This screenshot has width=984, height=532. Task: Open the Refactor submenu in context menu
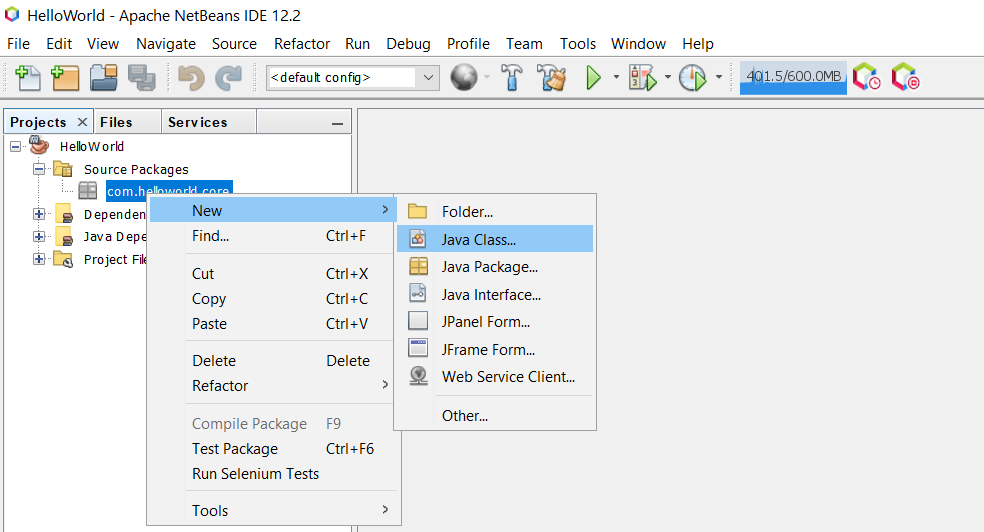[x=274, y=385]
